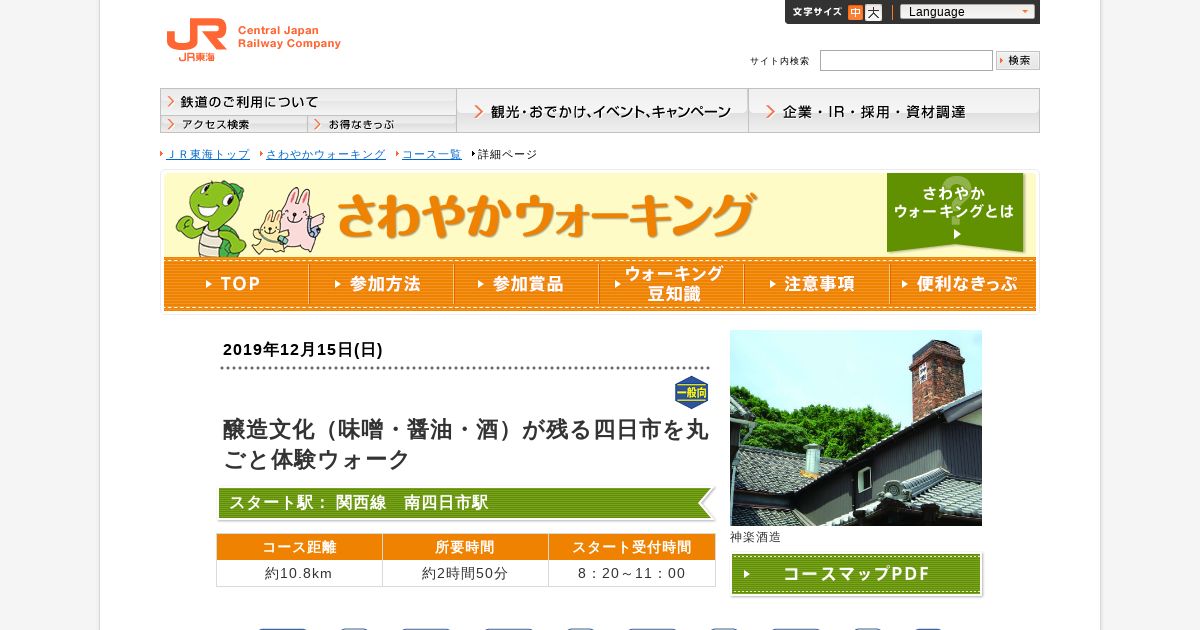Screen dimensions: 1200x630
Task: Click the 一般向 hexagon badge icon
Action: pos(691,393)
